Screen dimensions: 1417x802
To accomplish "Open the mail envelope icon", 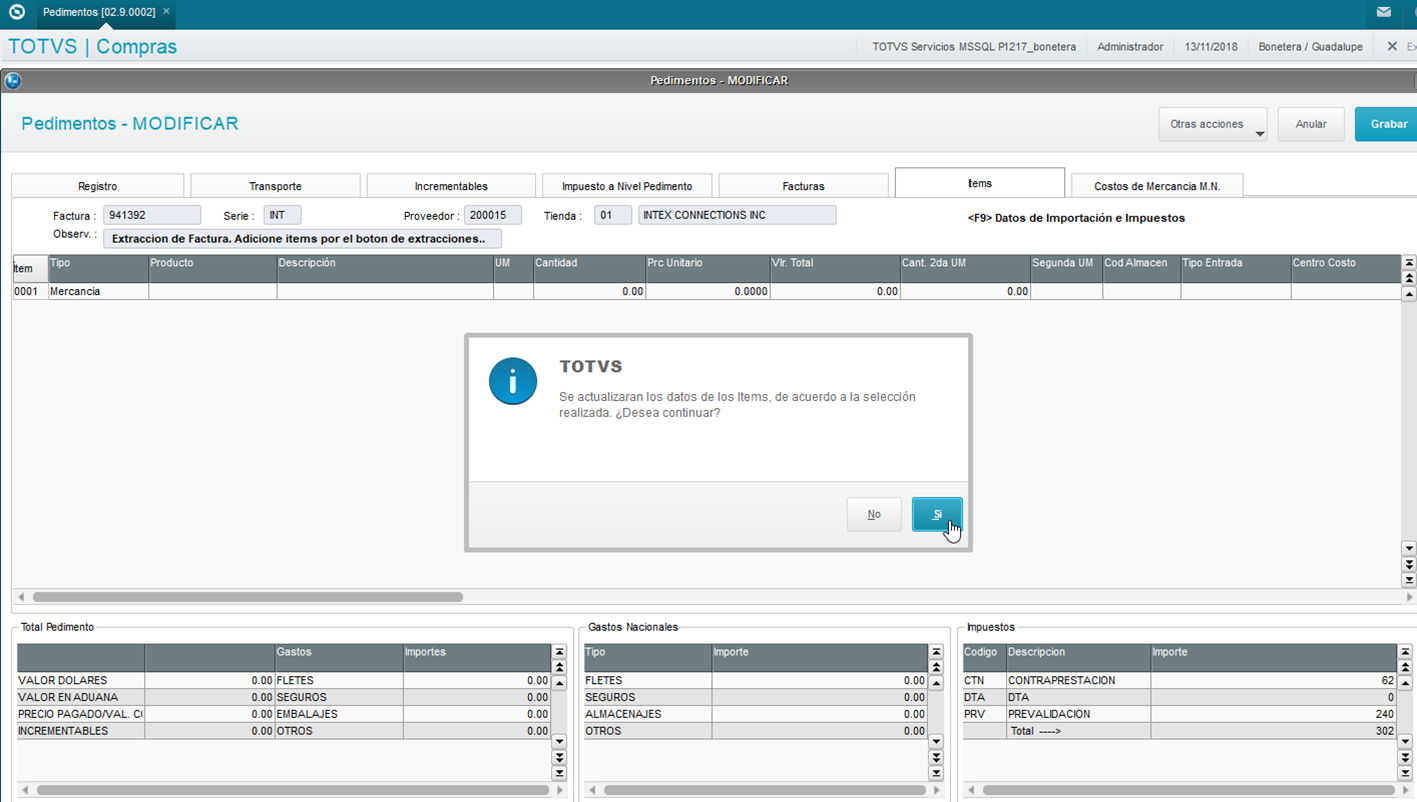I will pyautogui.click(x=1384, y=12).
